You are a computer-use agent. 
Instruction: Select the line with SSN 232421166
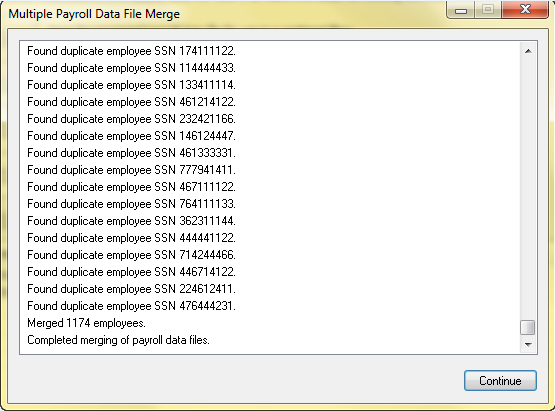point(131,119)
